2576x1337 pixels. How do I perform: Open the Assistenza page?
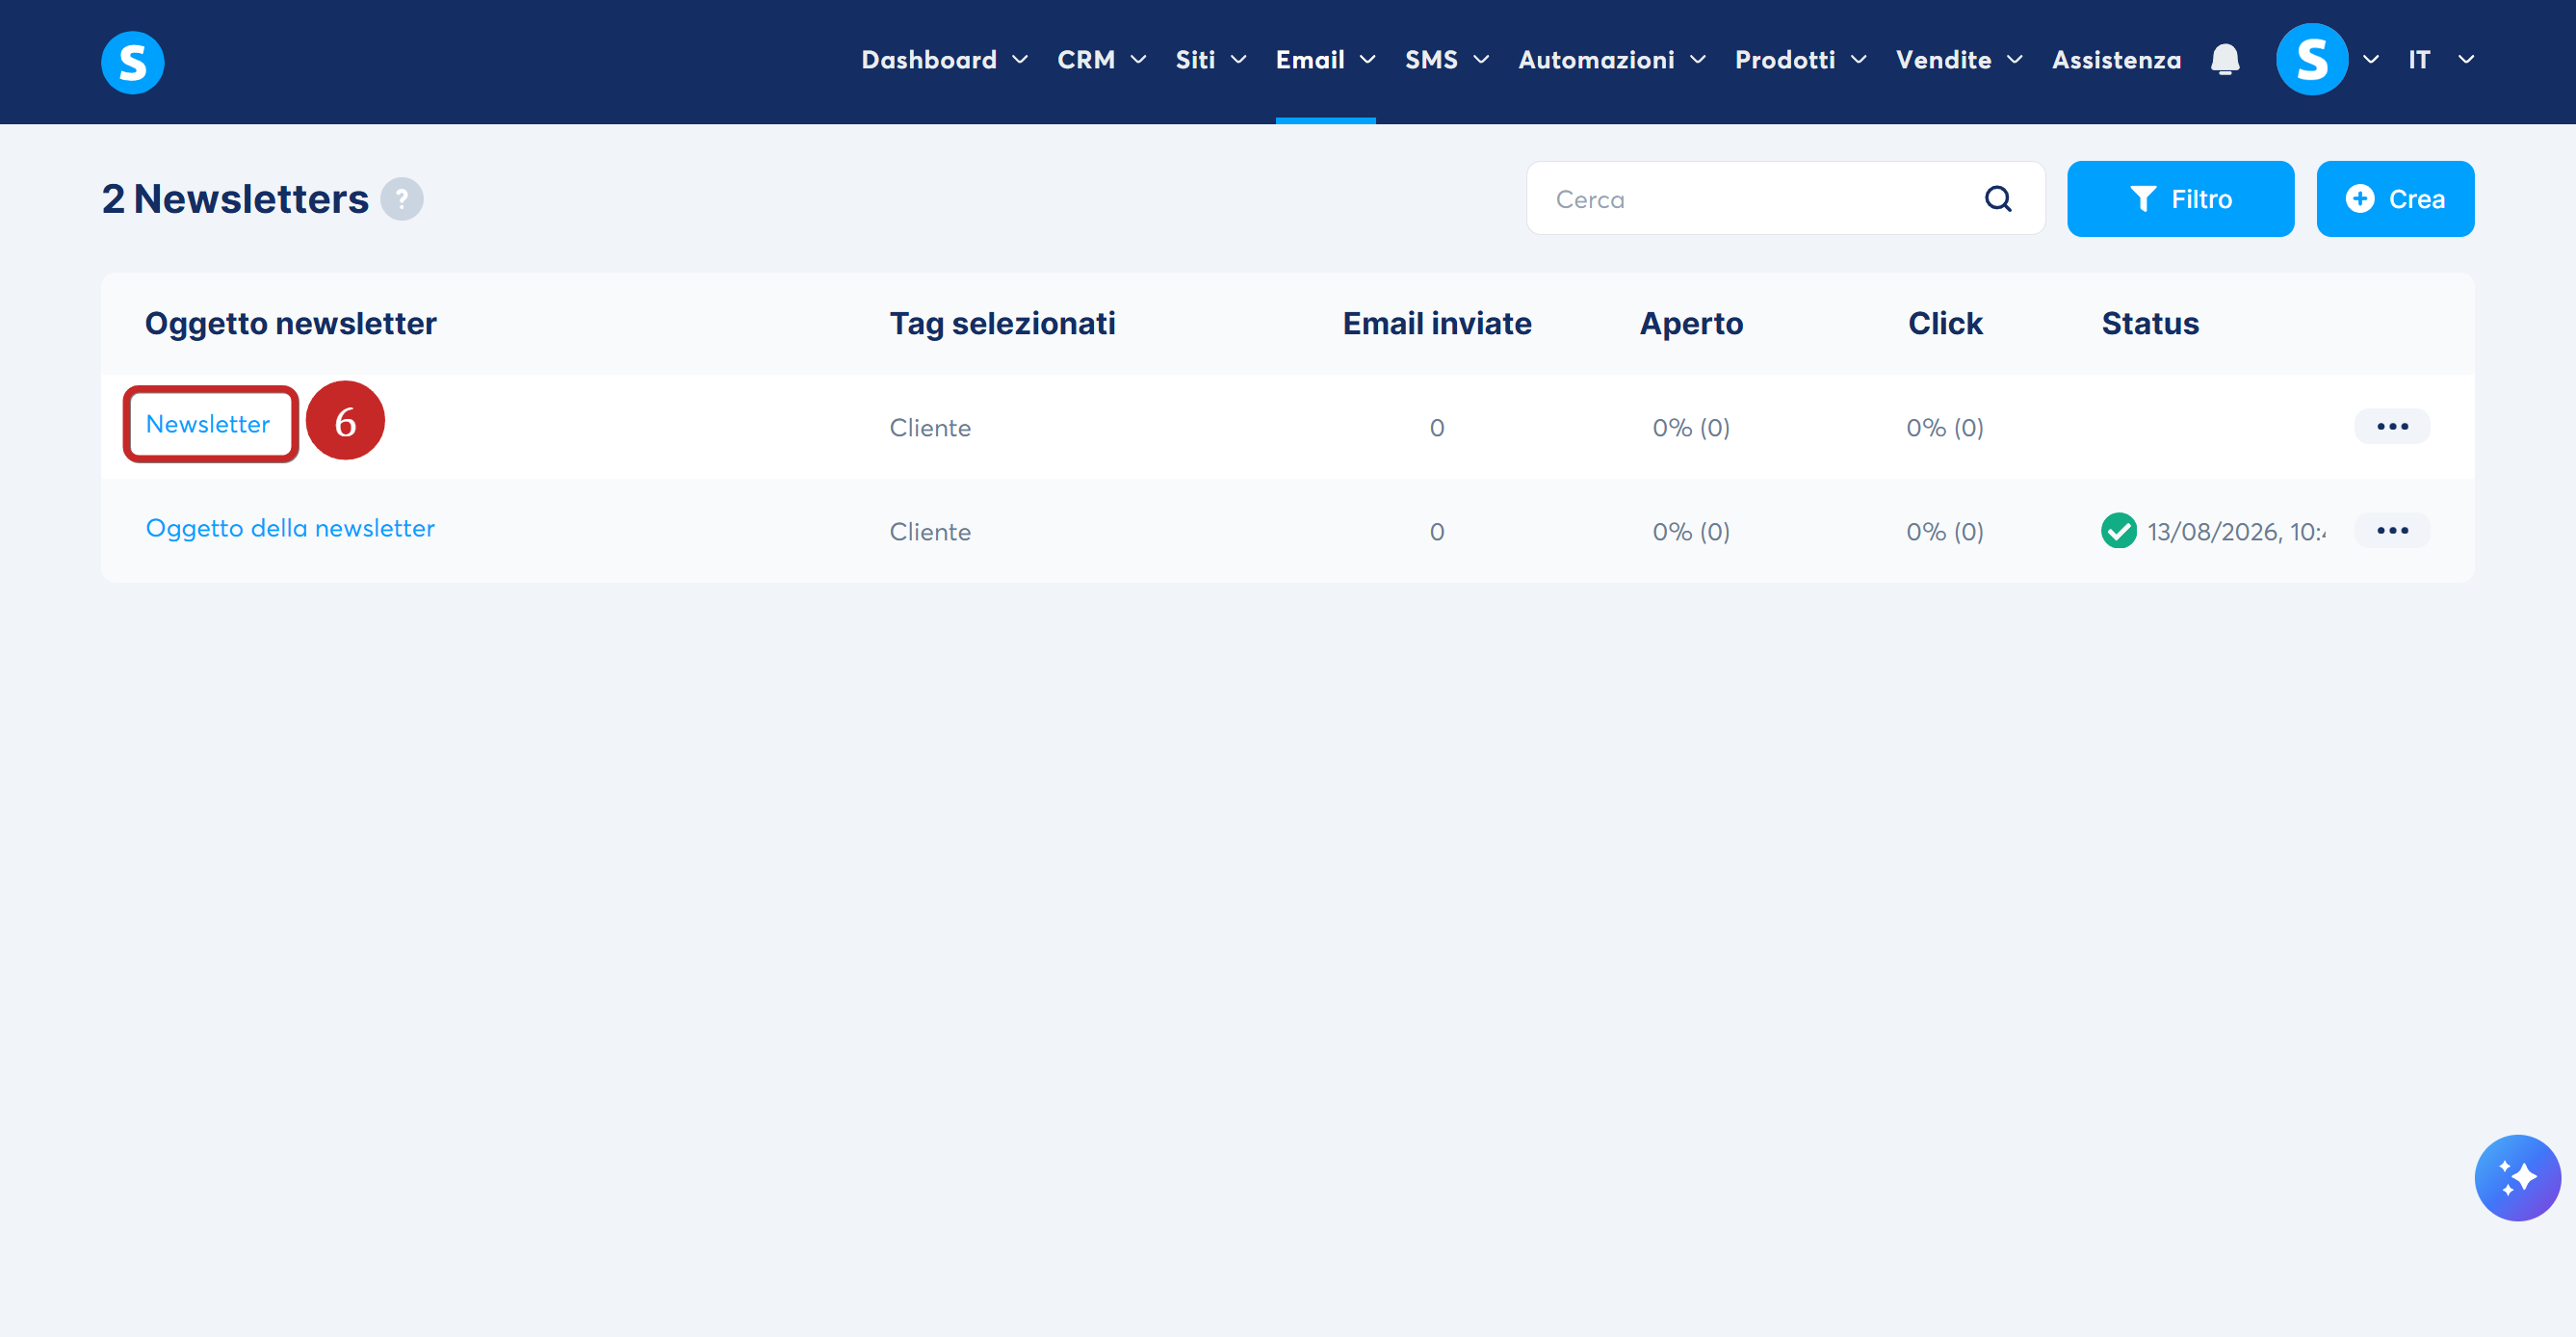click(2116, 60)
